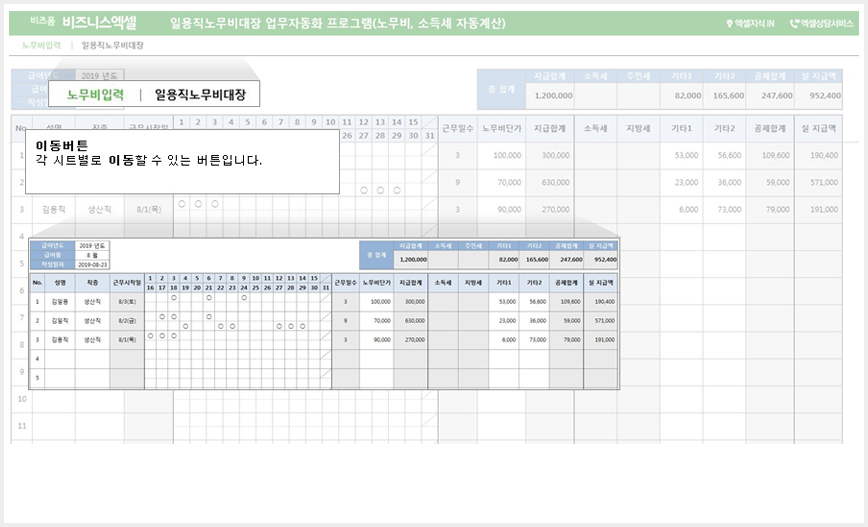The height and width of the screenshot is (527, 868).
Task: Click 실 지급액 header in faded background table
Action: pos(818,128)
